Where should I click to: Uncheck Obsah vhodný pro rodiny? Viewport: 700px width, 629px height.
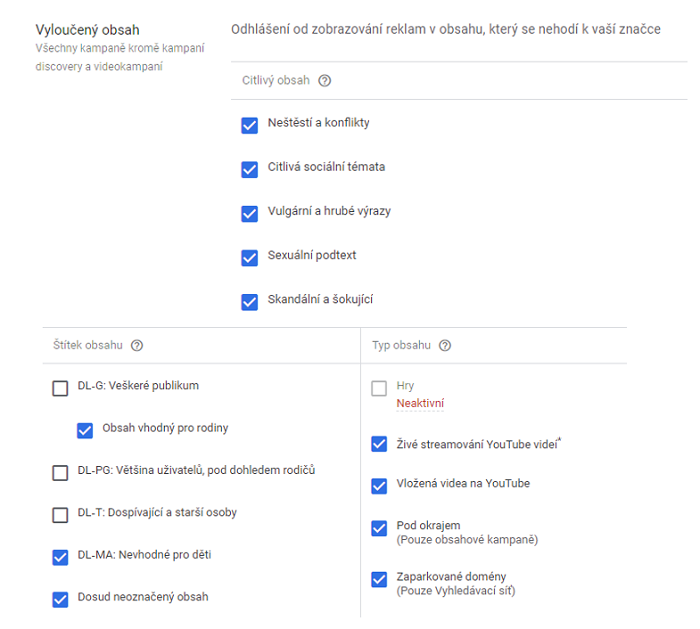coord(85,430)
